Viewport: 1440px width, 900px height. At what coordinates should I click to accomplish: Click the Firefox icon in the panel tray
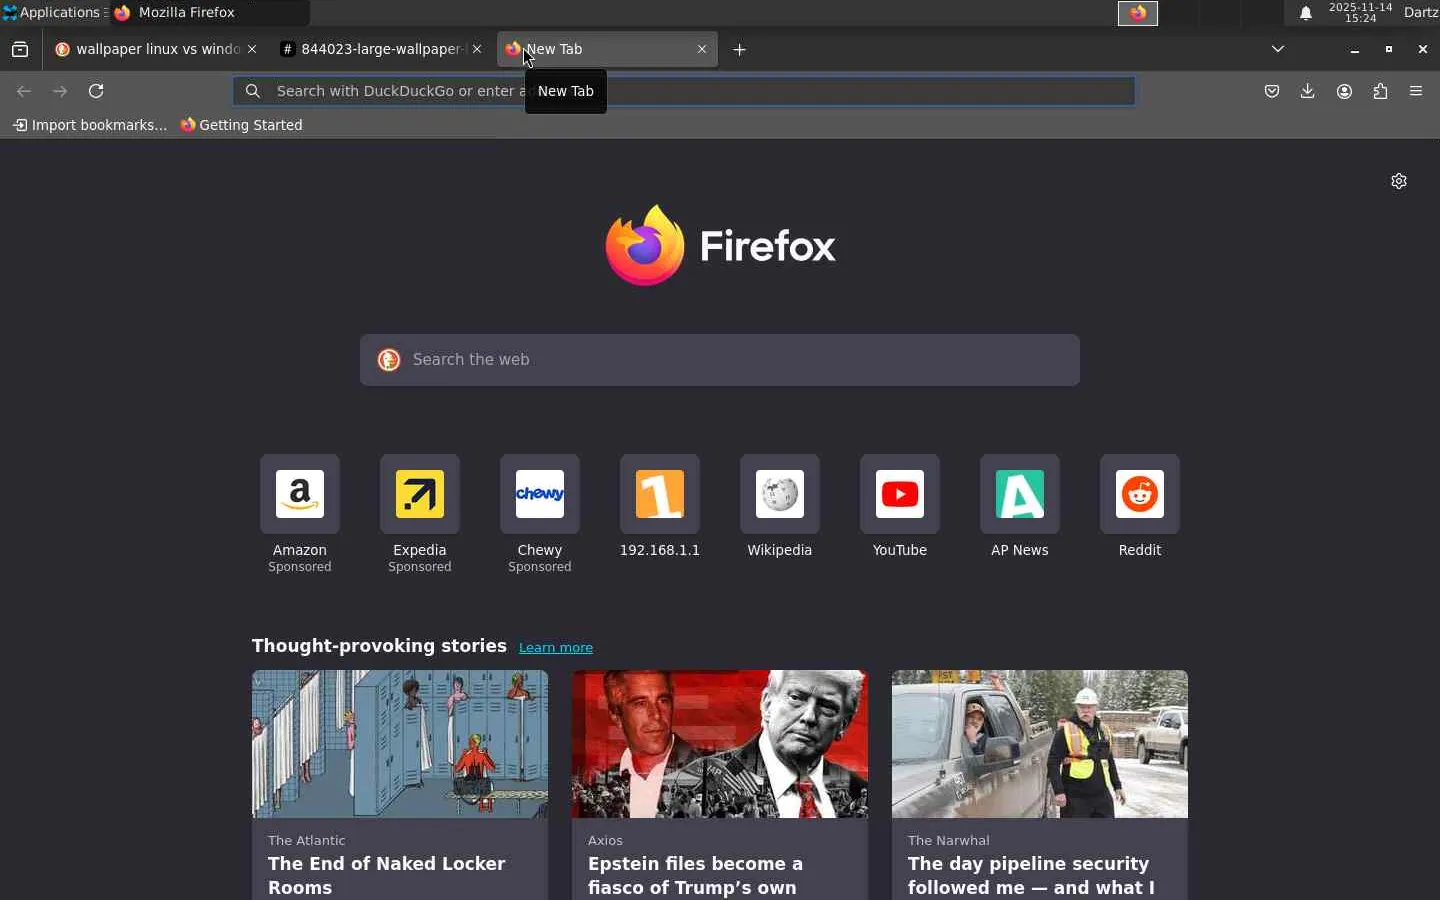coord(1138,13)
